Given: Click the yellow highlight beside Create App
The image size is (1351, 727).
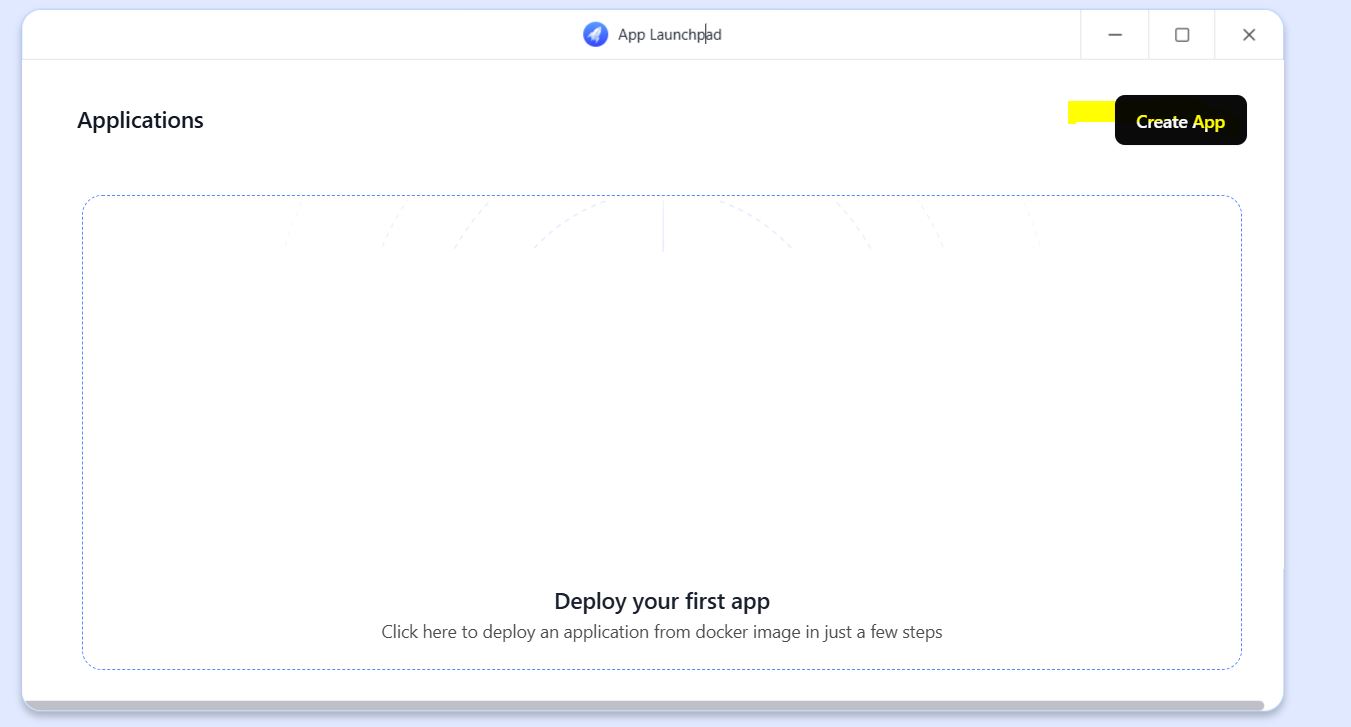Looking at the screenshot, I should 1090,112.
